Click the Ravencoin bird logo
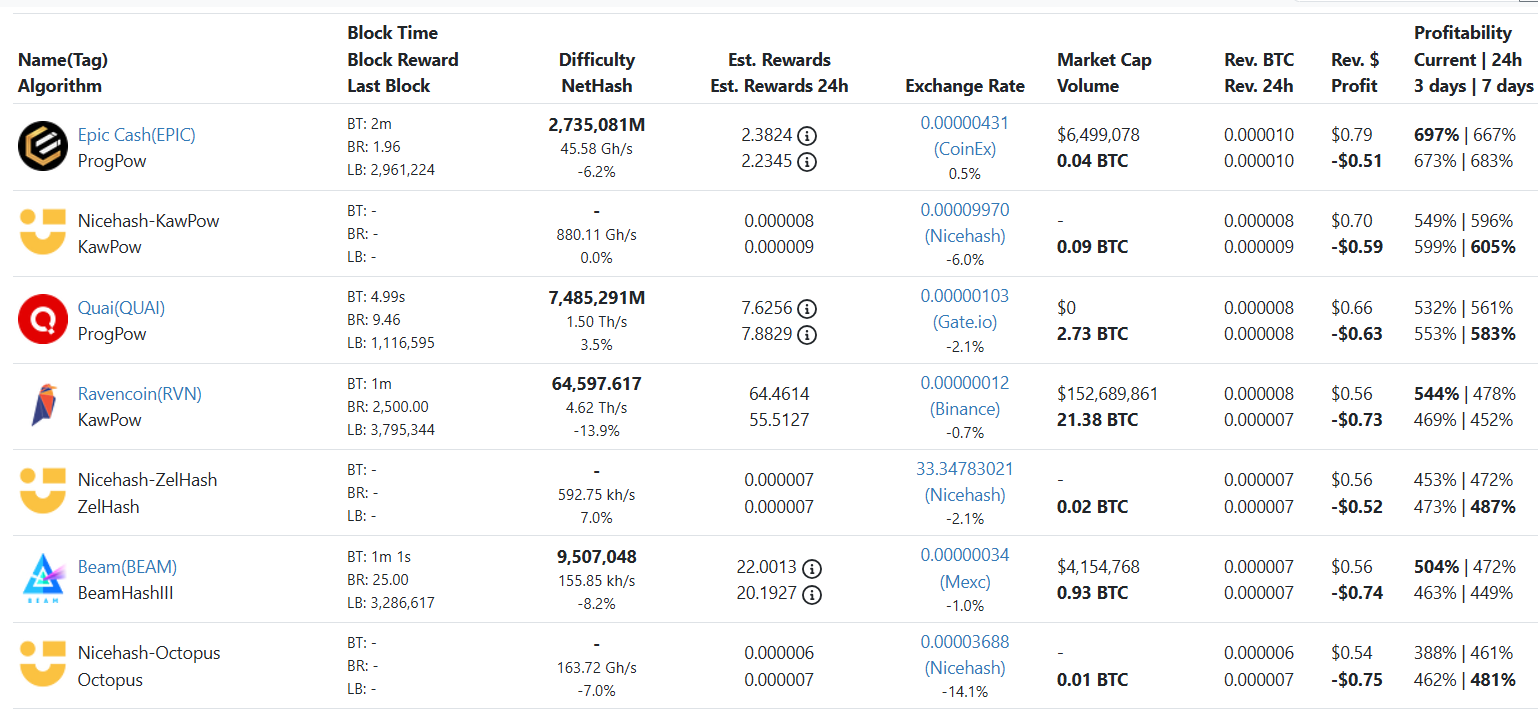 coord(43,406)
